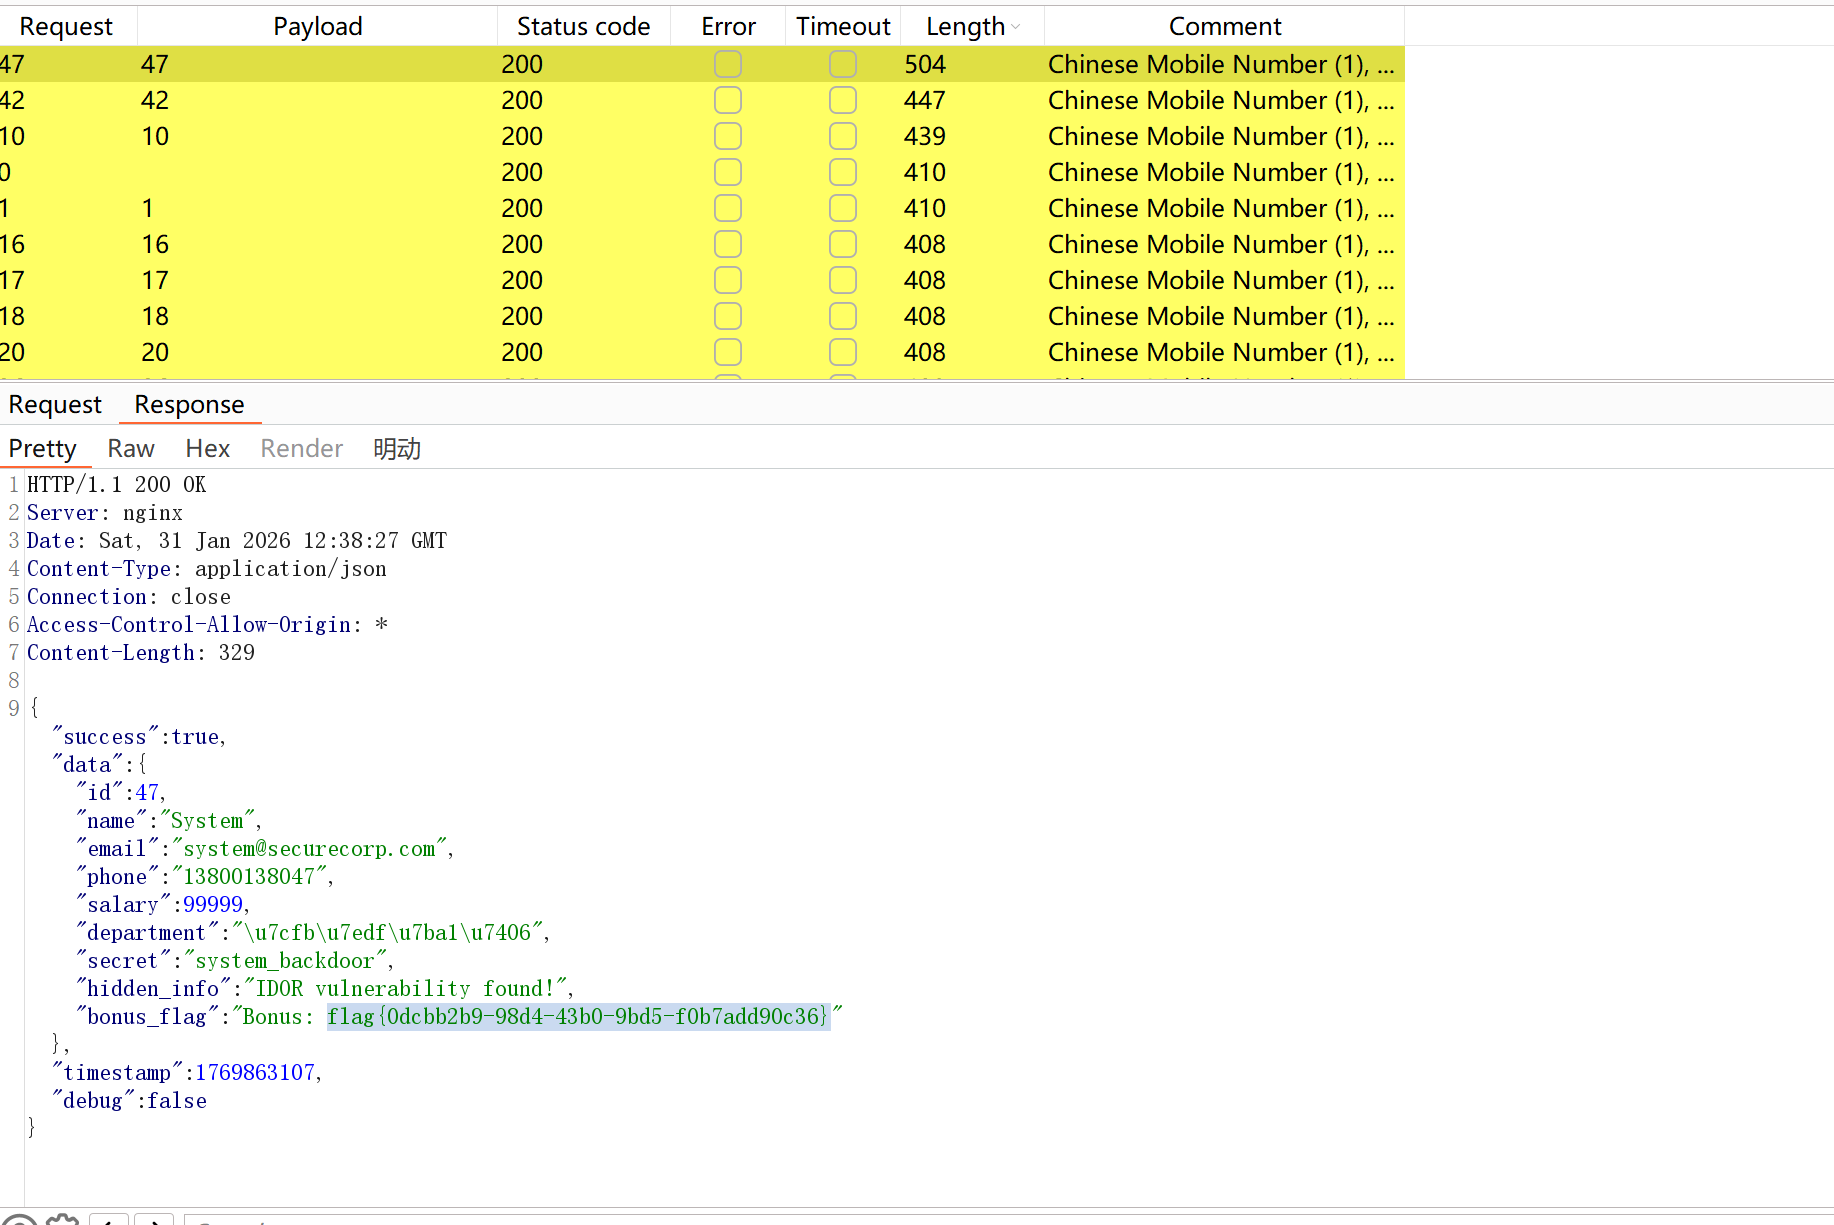Click the Connection: close header
The width and height of the screenshot is (1834, 1225).
[129, 596]
